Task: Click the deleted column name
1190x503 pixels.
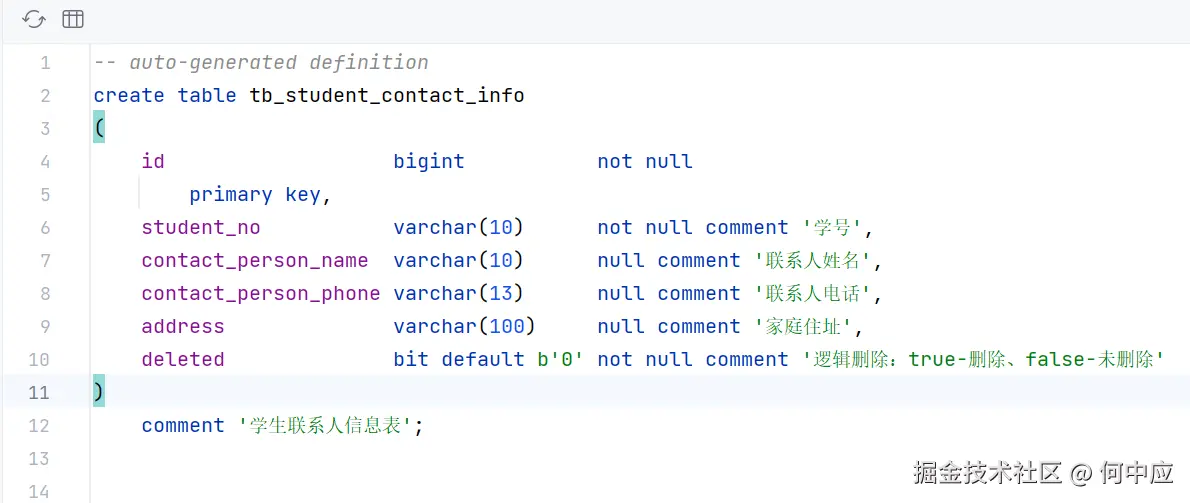Action: point(182,360)
